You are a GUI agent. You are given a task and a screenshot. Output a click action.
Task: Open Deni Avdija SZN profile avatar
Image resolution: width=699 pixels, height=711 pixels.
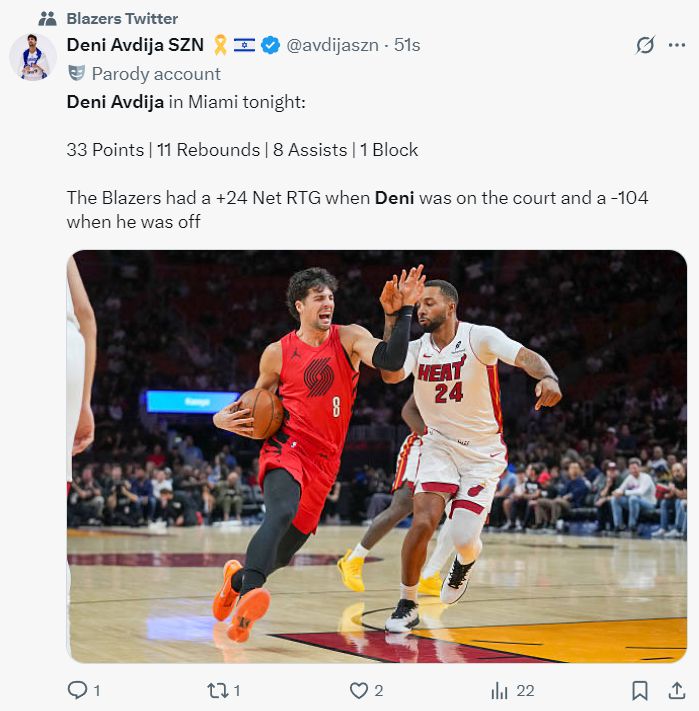tap(33, 57)
